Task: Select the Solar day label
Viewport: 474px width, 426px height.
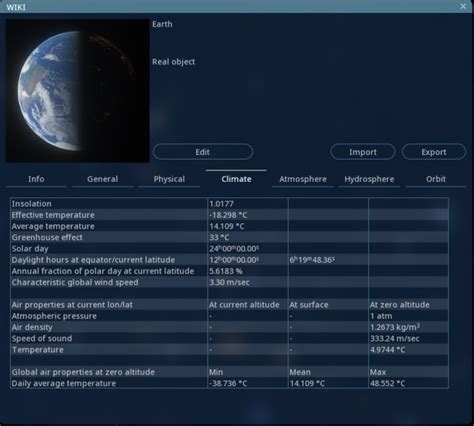Action: click(x=30, y=249)
